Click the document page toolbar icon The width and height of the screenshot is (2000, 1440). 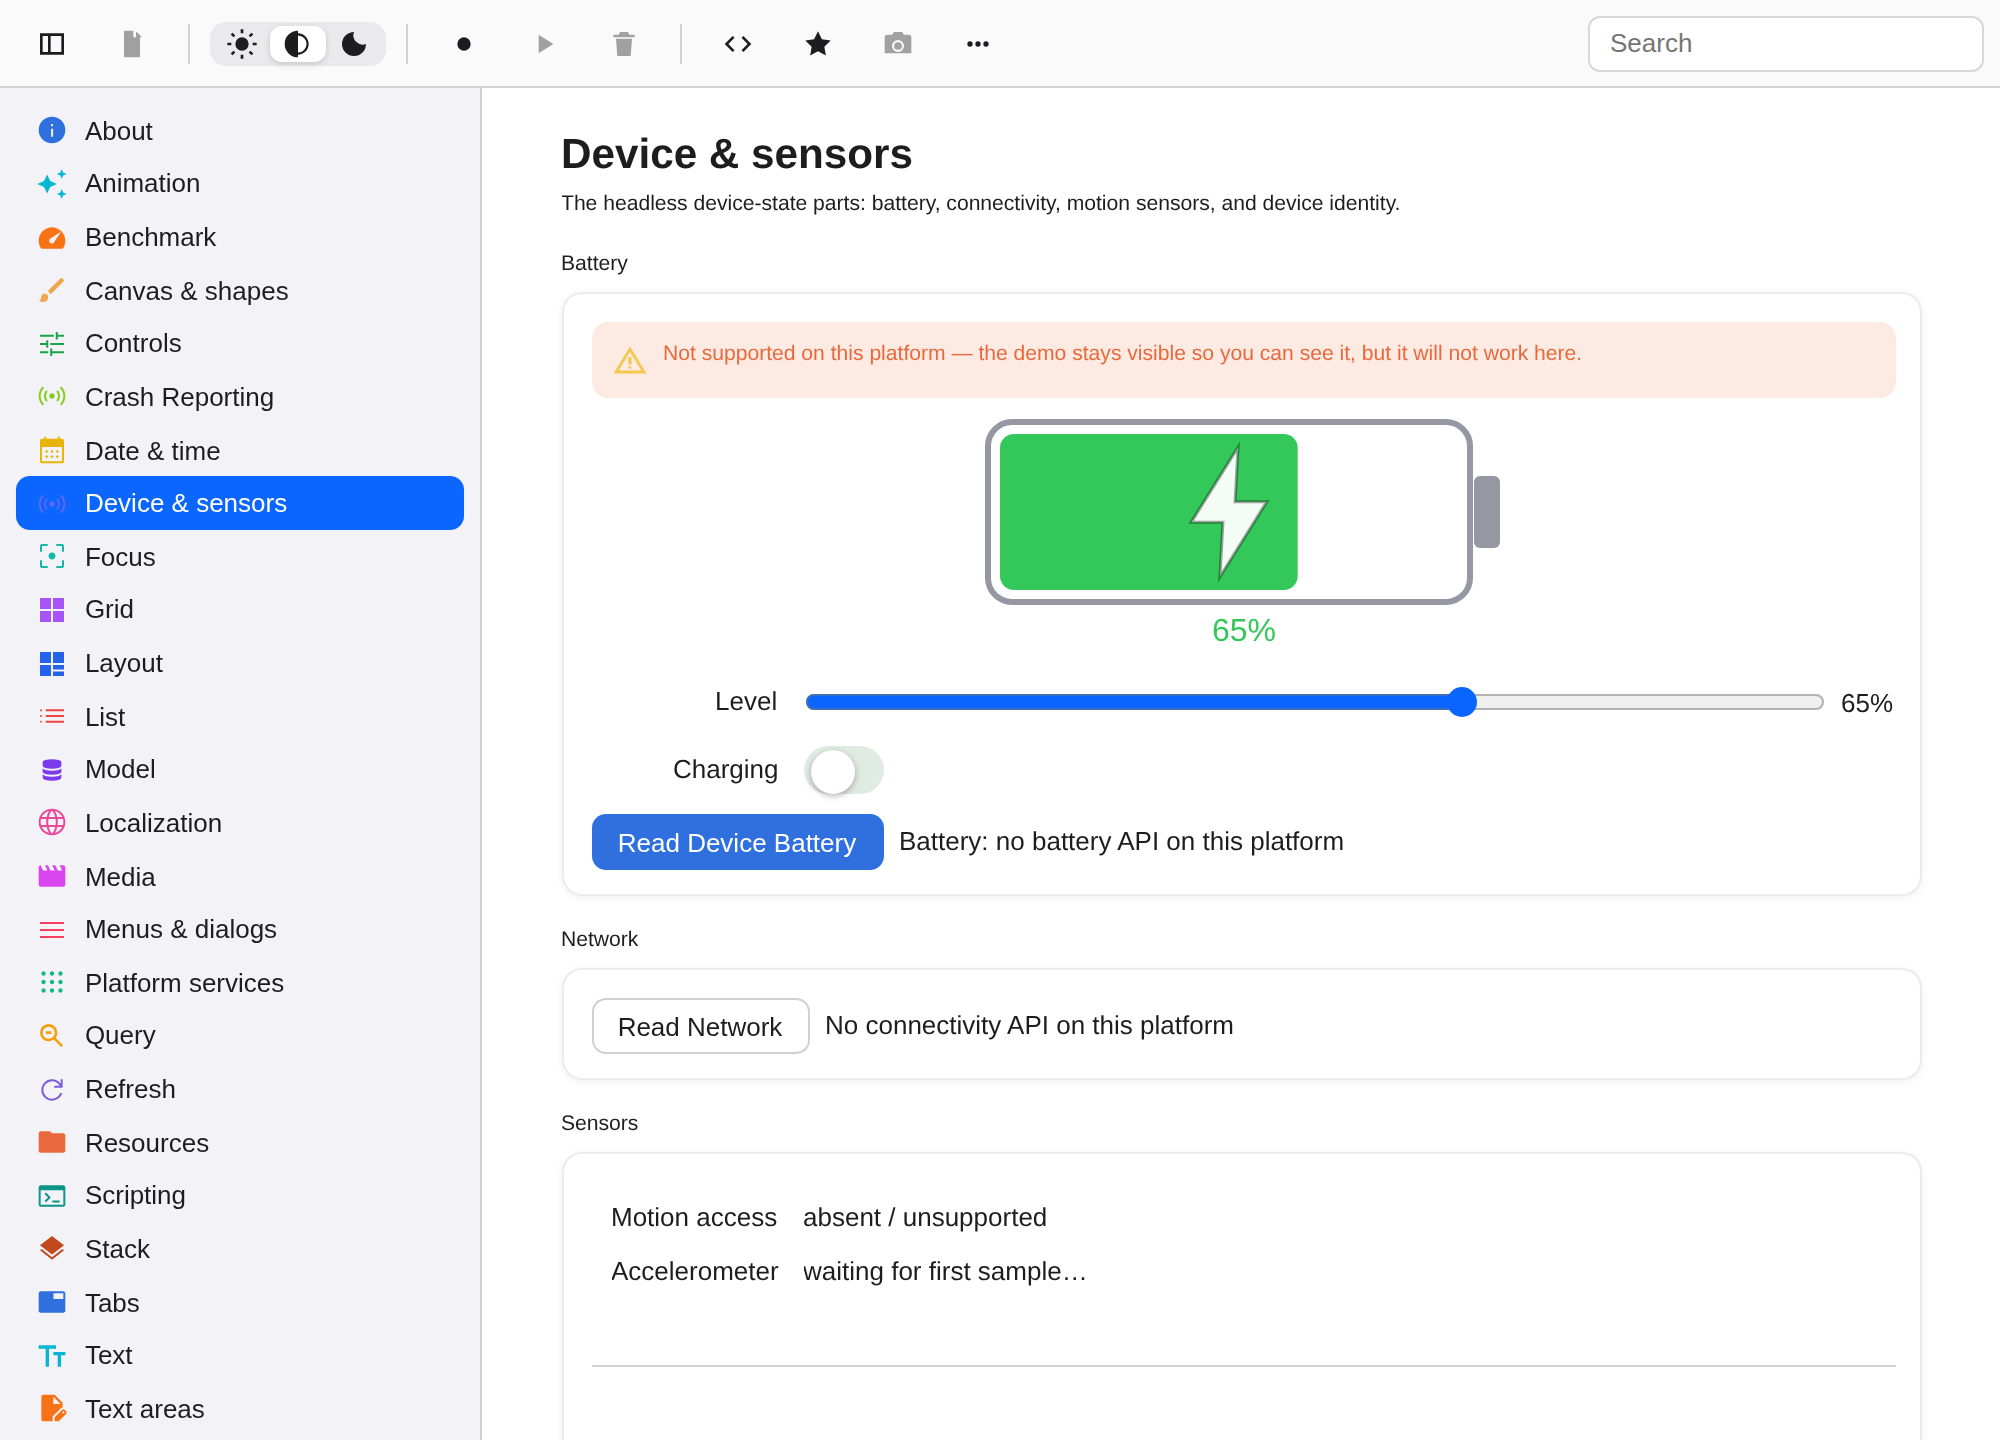point(132,44)
